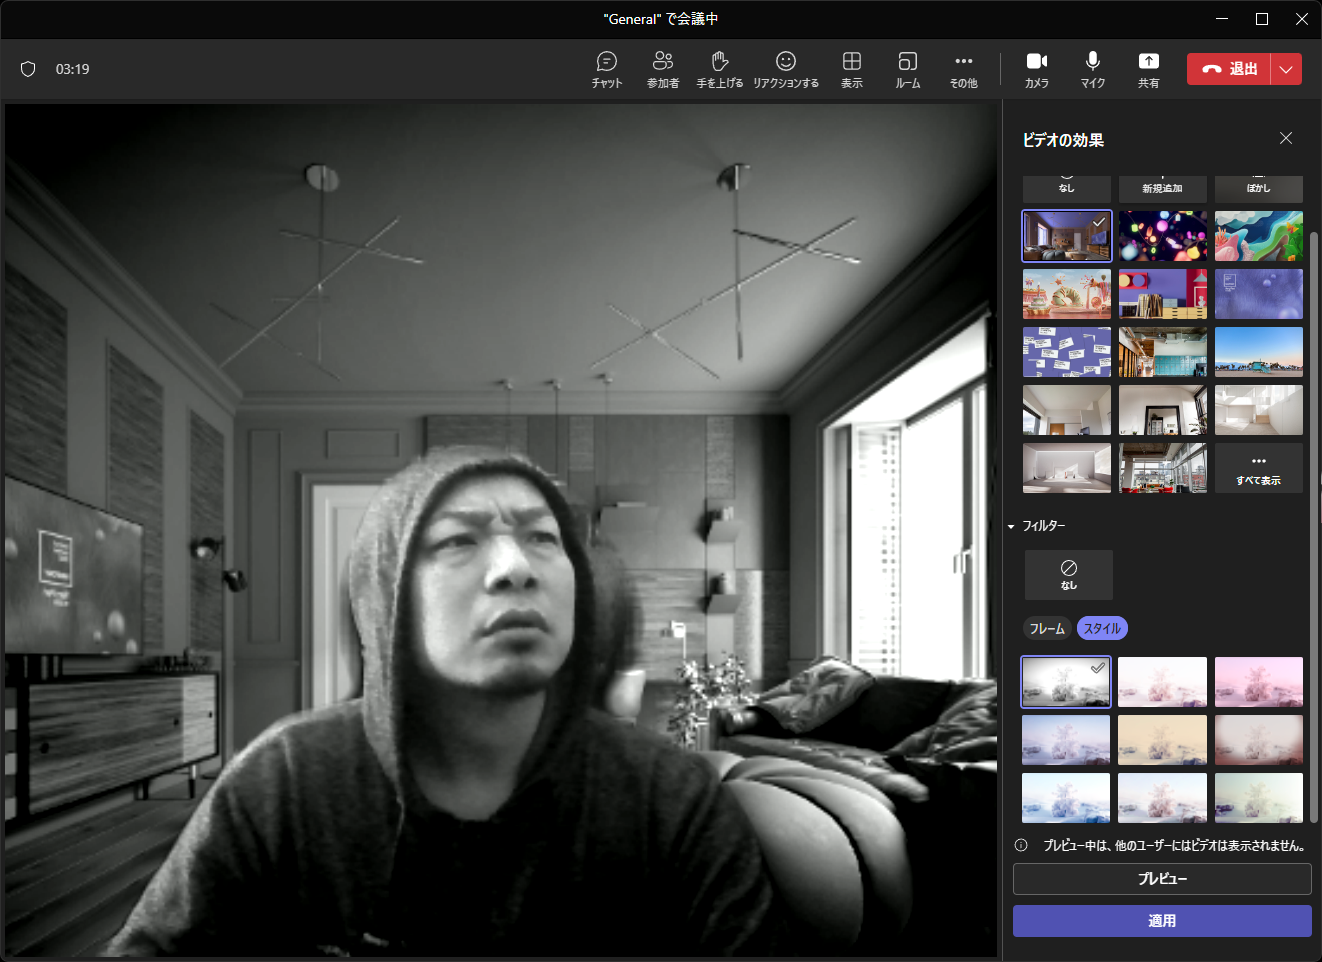Switch to the フレーム tab
The height and width of the screenshot is (962, 1322).
(1047, 628)
